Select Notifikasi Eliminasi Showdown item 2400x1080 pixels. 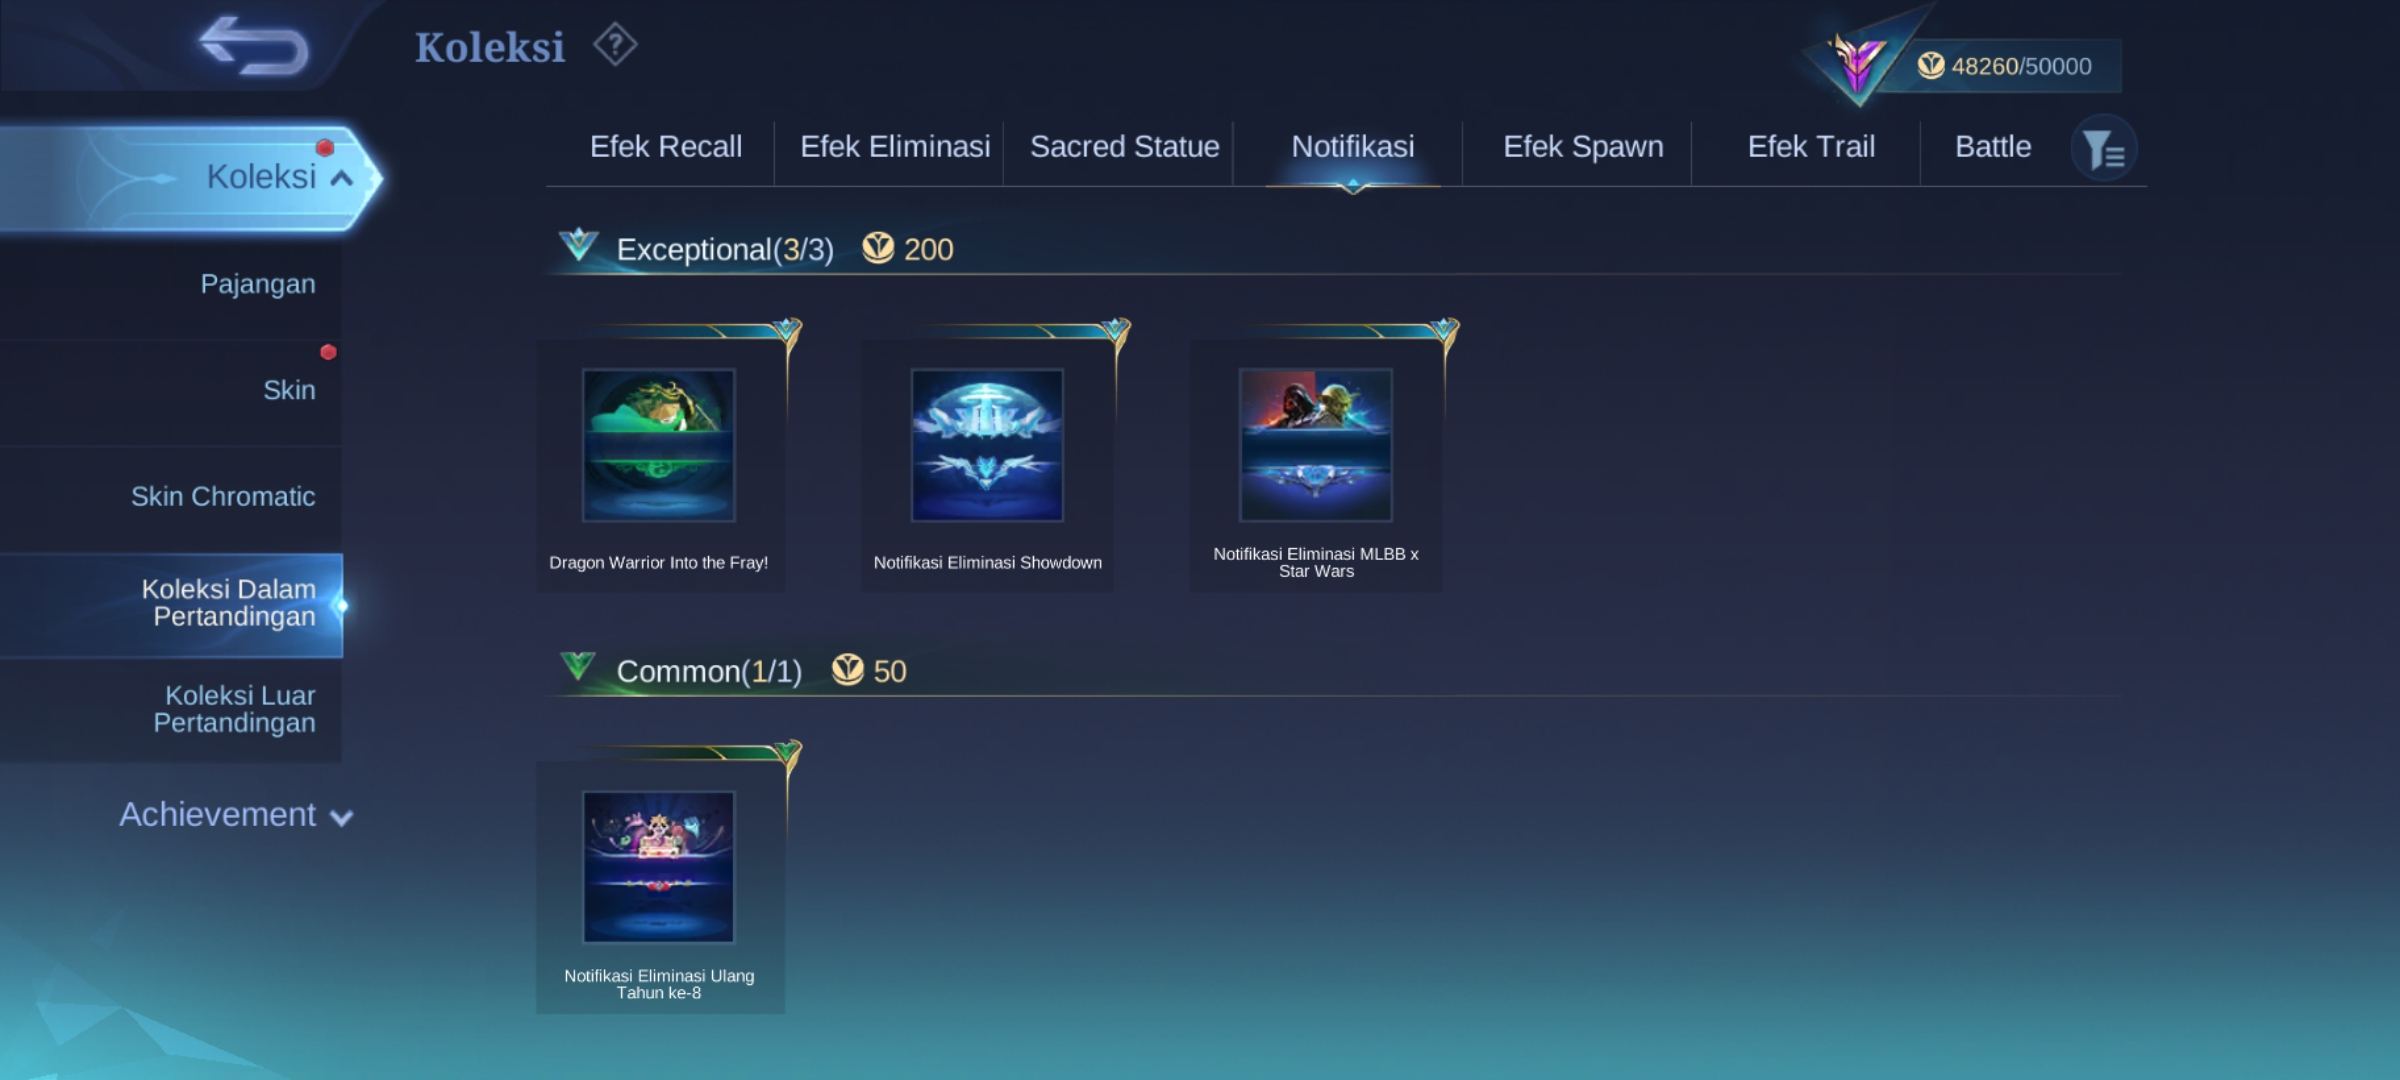tap(987, 446)
